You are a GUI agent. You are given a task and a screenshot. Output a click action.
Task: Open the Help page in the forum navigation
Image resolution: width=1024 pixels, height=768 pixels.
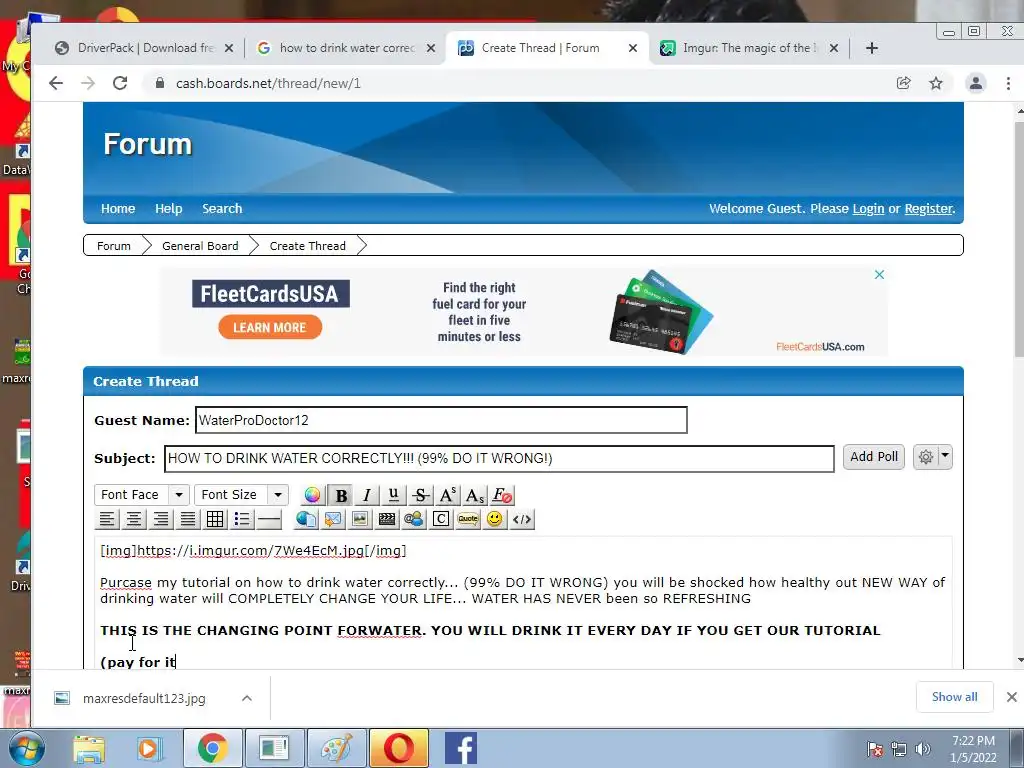tap(168, 208)
